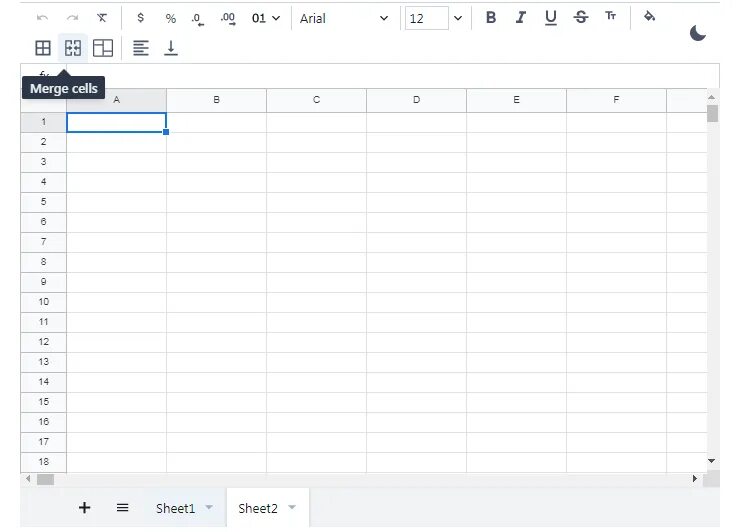Viewport: 736px width, 532px height.
Task: Add a new sheet with plus icon
Action: (x=84, y=508)
